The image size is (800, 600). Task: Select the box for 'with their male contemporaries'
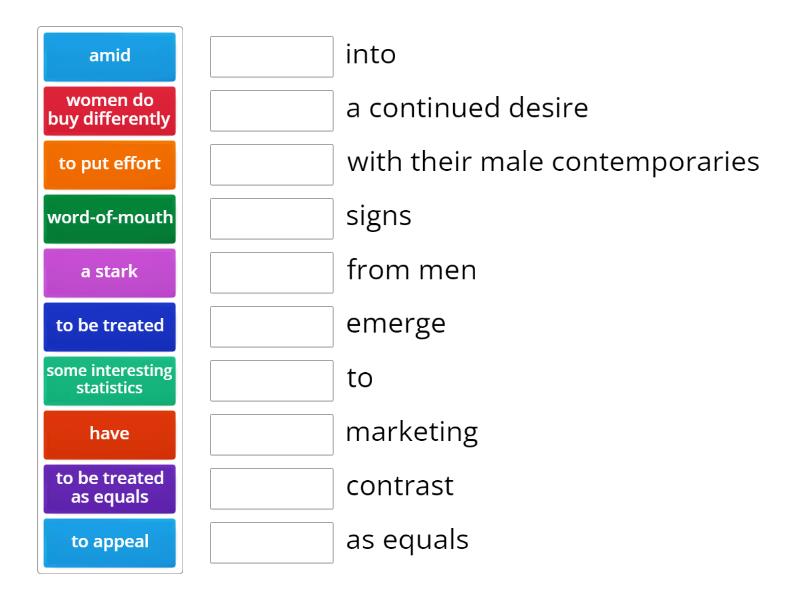click(272, 165)
